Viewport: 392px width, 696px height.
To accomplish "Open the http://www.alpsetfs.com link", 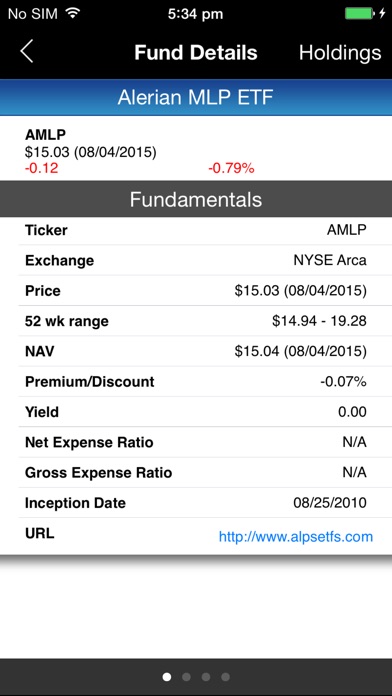I will pos(296,537).
